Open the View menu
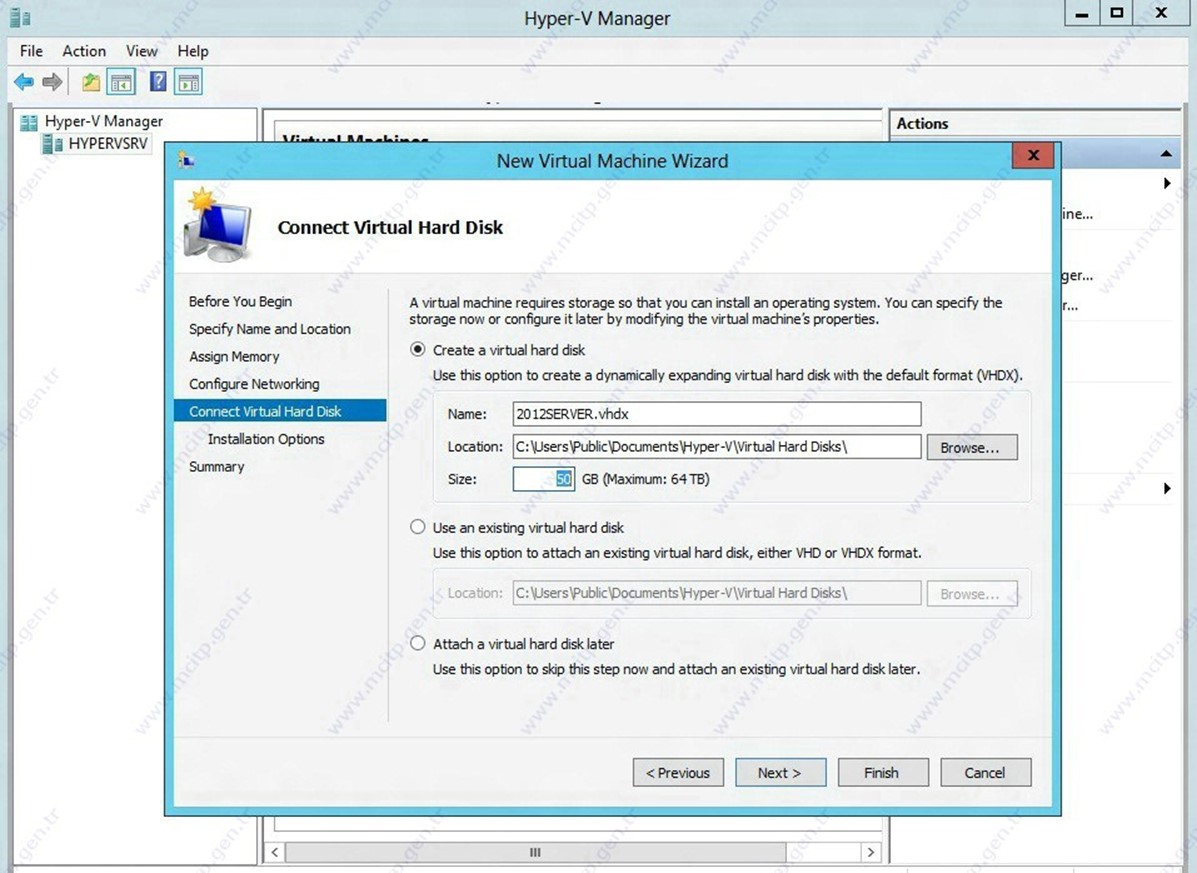Screen dimensions: 1197x873 (142, 51)
